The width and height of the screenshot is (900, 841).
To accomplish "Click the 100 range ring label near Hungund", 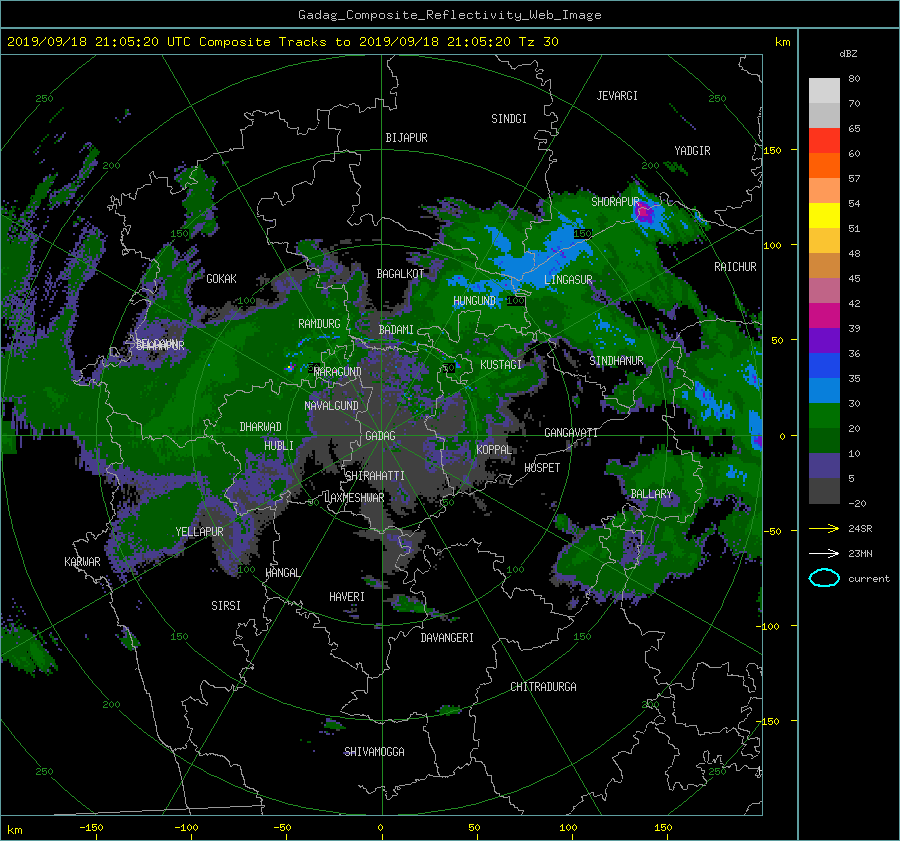I will click(515, 301).
